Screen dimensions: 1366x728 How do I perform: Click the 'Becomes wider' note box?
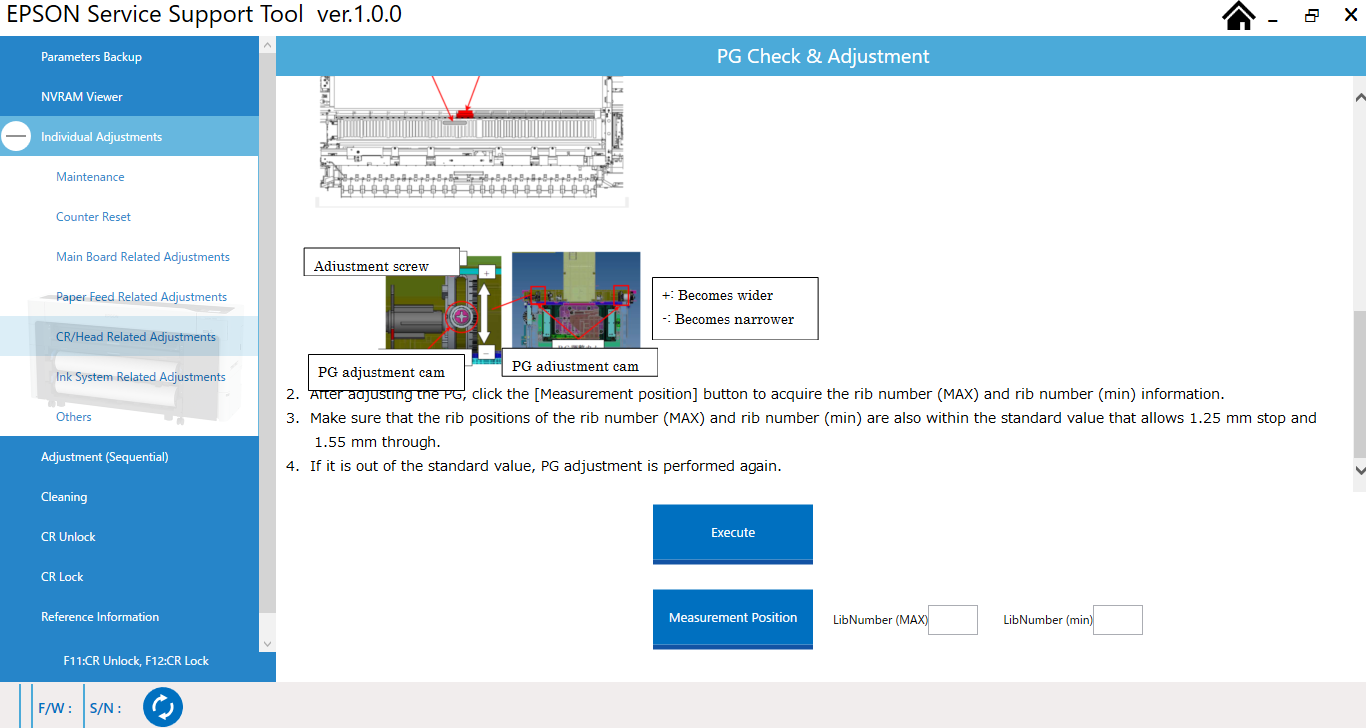(x=735, y=308)
